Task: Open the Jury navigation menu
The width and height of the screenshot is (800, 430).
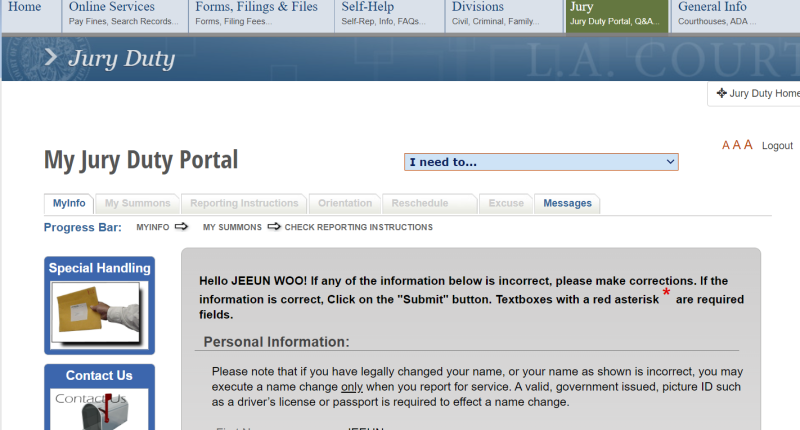Action: coord(617,15)
